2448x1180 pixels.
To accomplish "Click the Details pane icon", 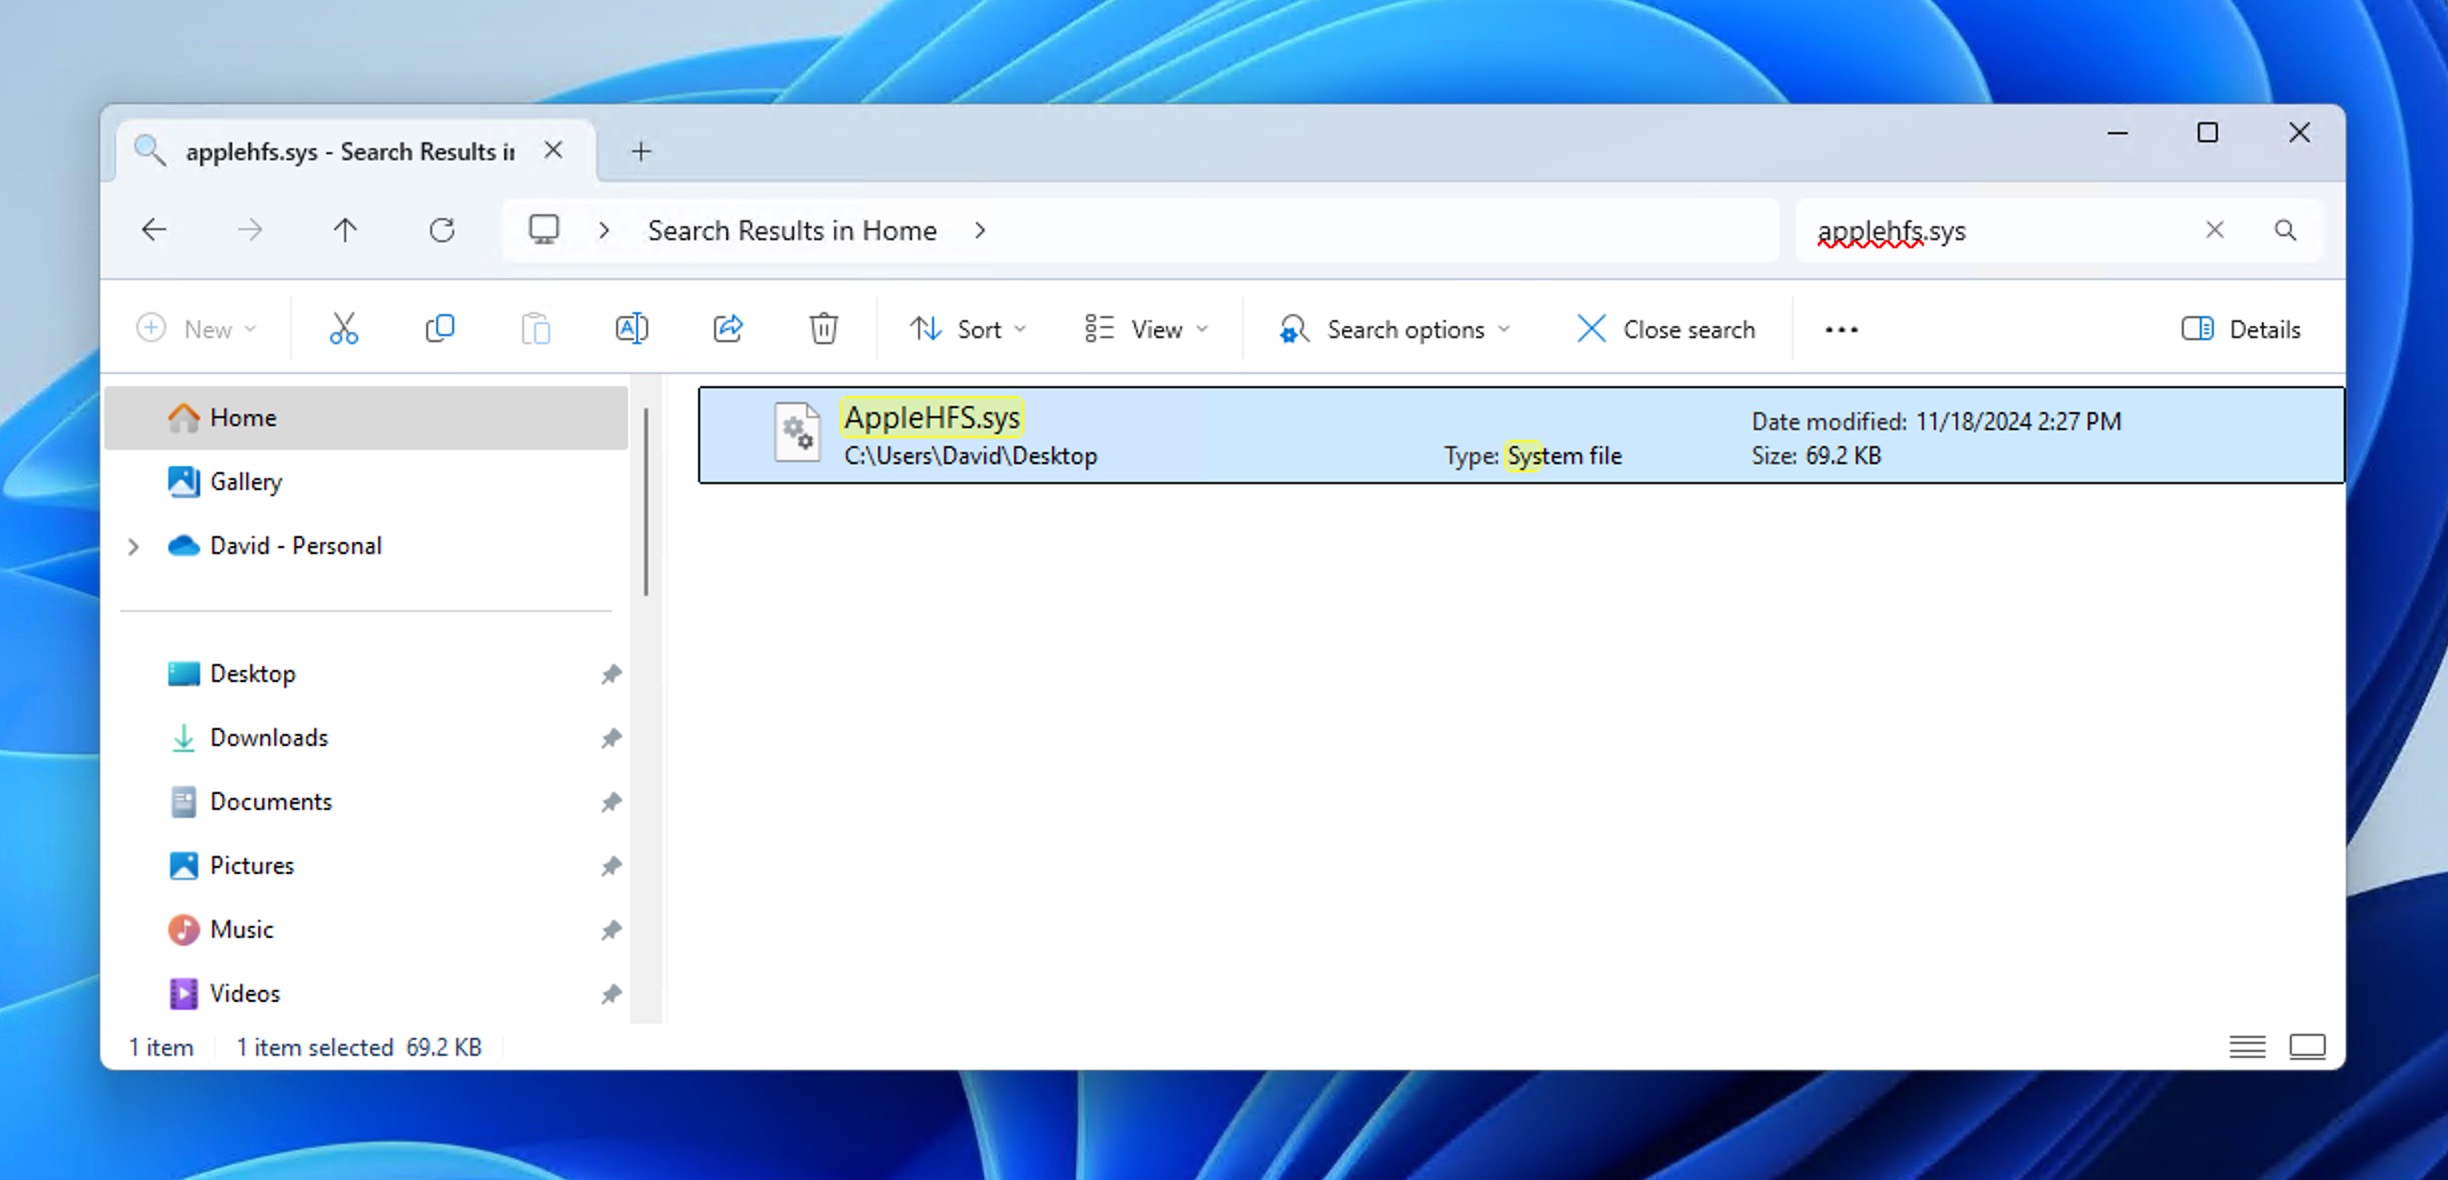I will (2197, 329).
